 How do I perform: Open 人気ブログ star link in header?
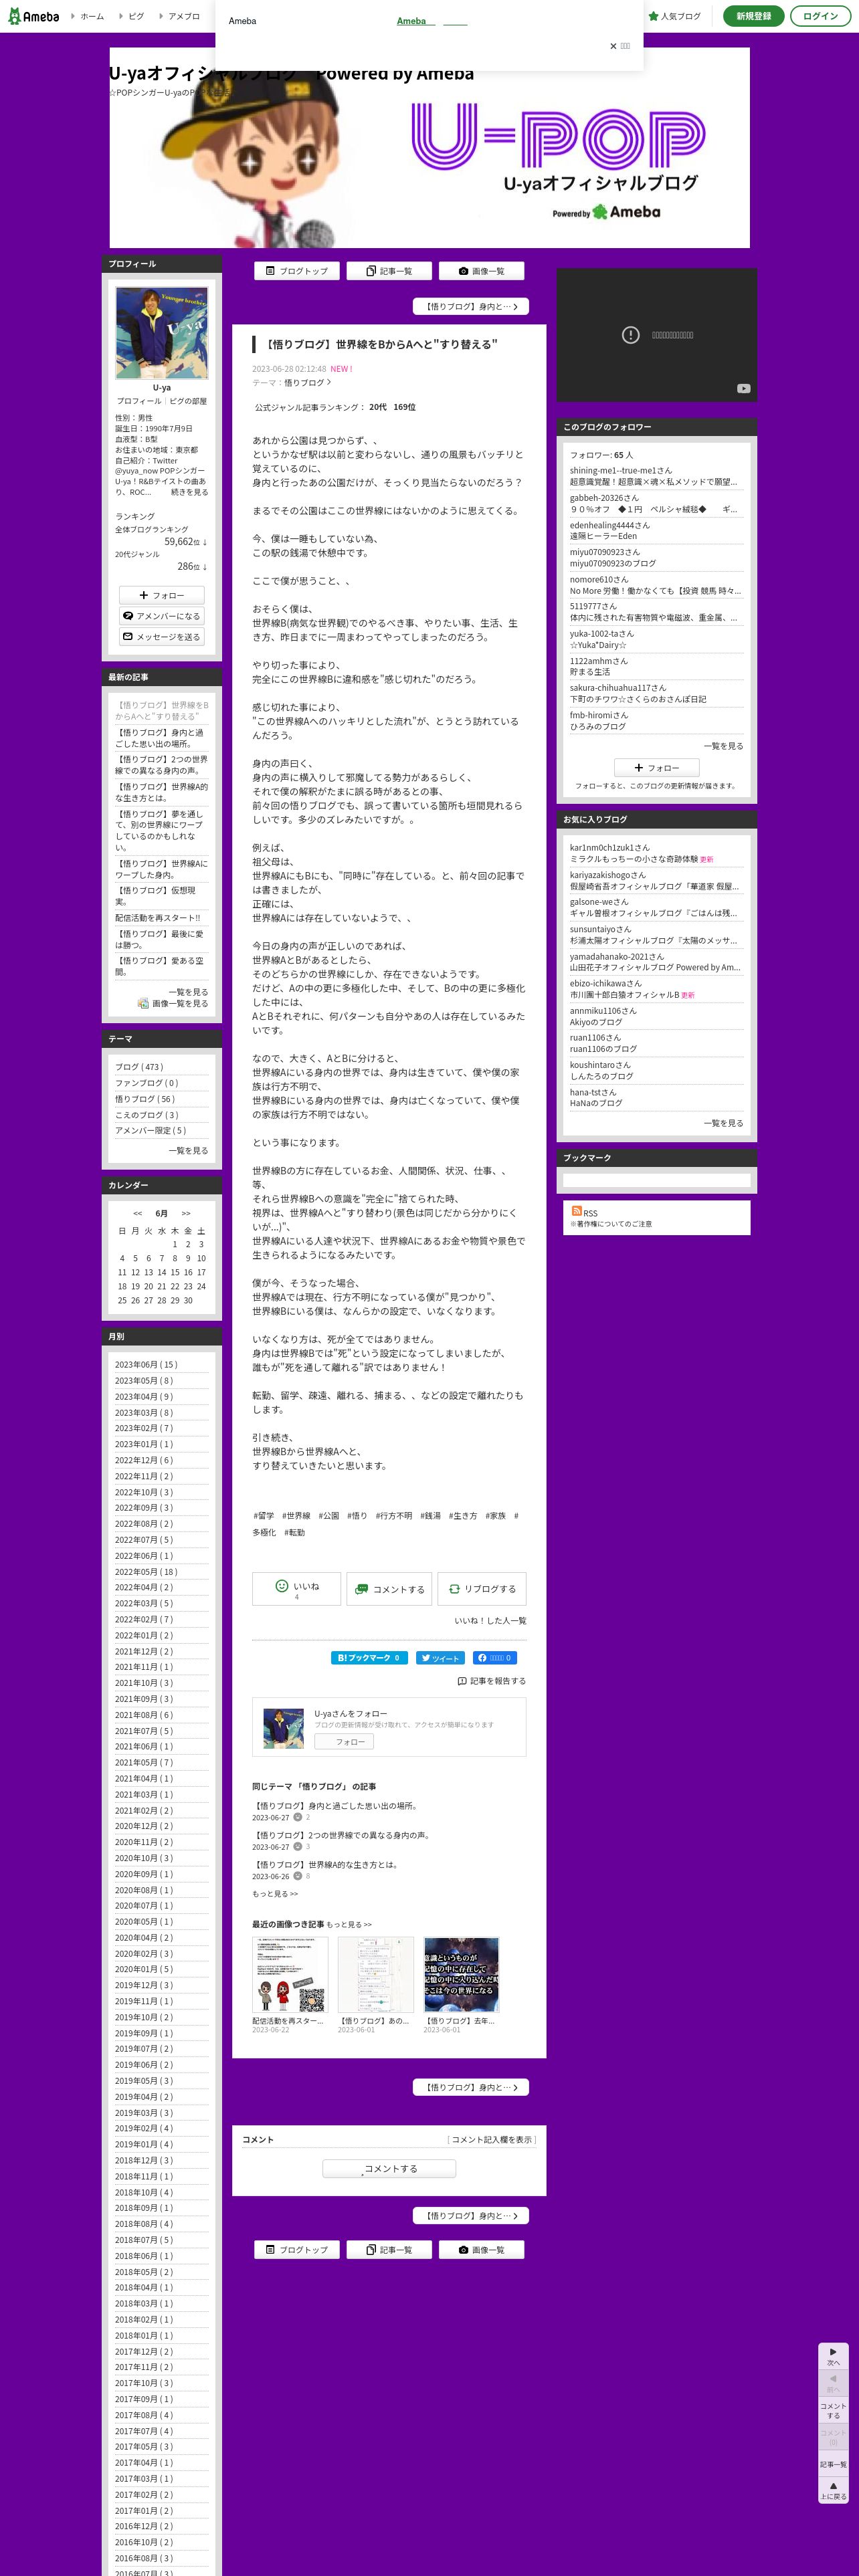click(x=675, y=16)
